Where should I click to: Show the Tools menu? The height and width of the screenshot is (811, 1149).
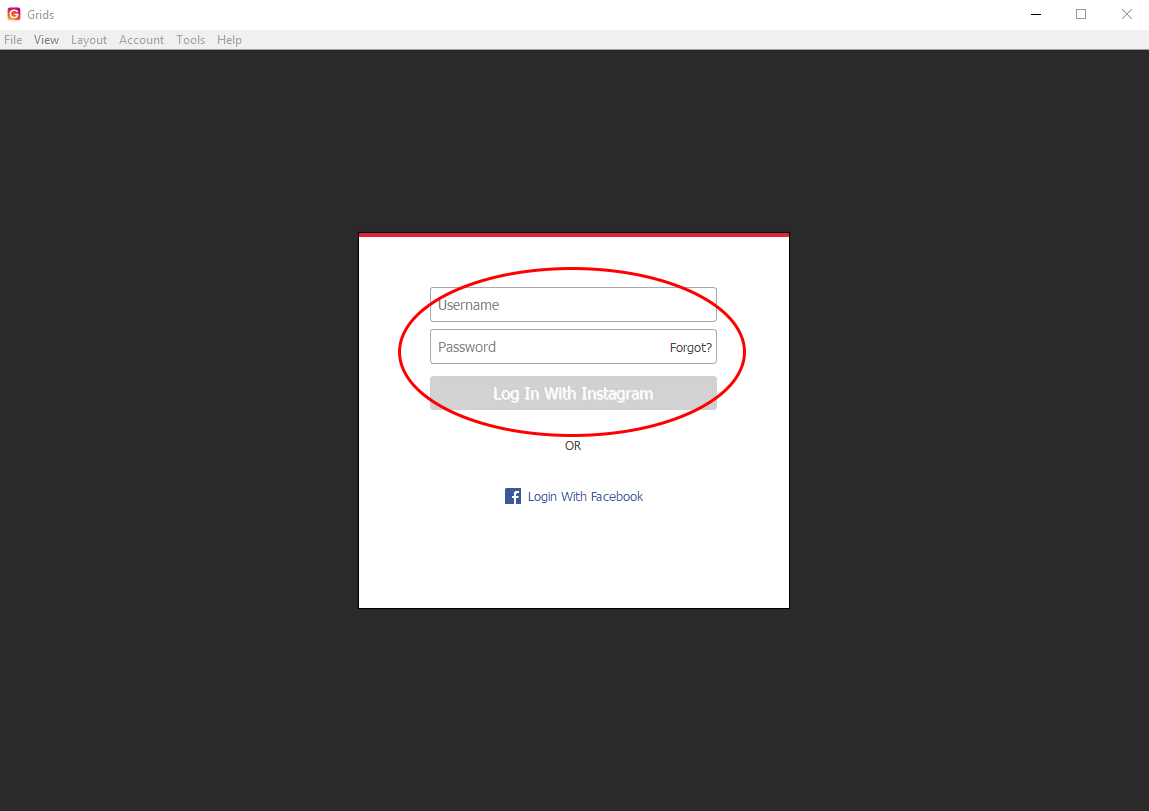pyautogui.click(x=190, y=40)
